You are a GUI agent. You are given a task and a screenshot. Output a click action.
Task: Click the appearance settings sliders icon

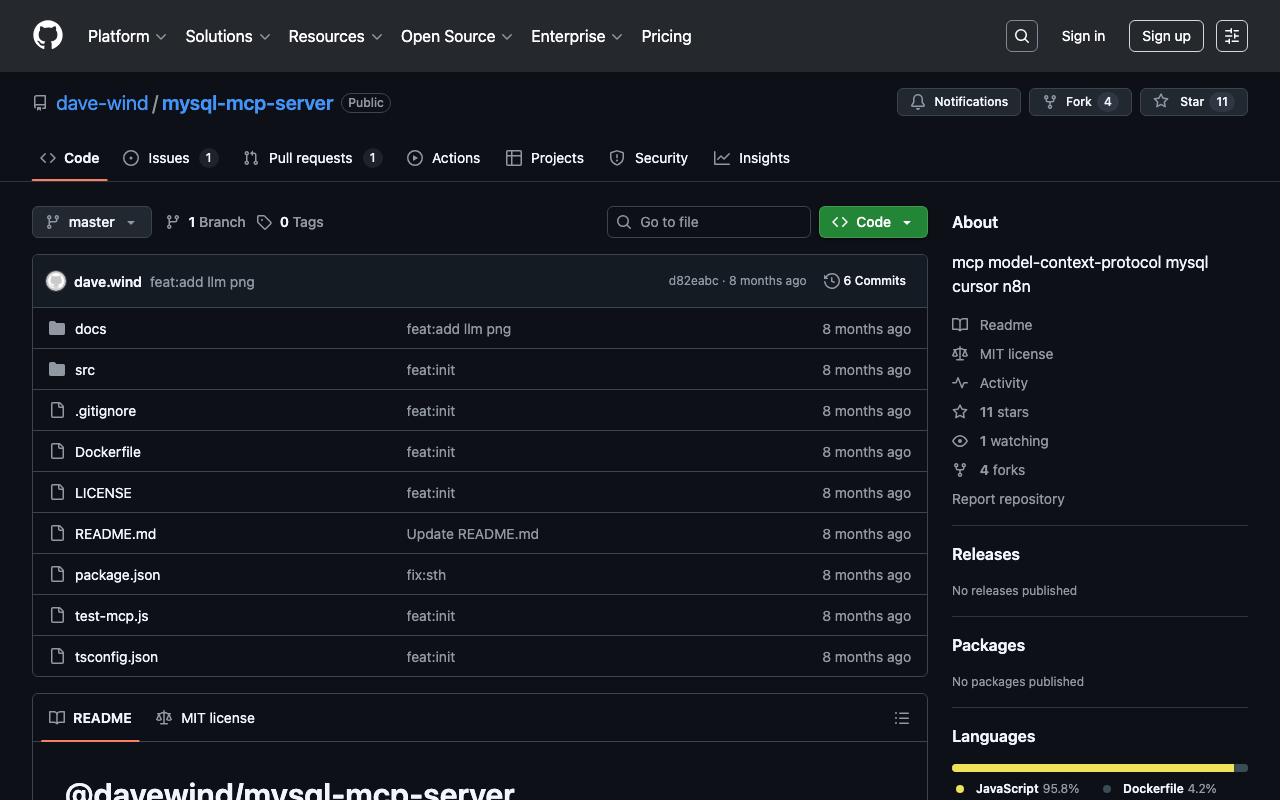coord(1232,36)
